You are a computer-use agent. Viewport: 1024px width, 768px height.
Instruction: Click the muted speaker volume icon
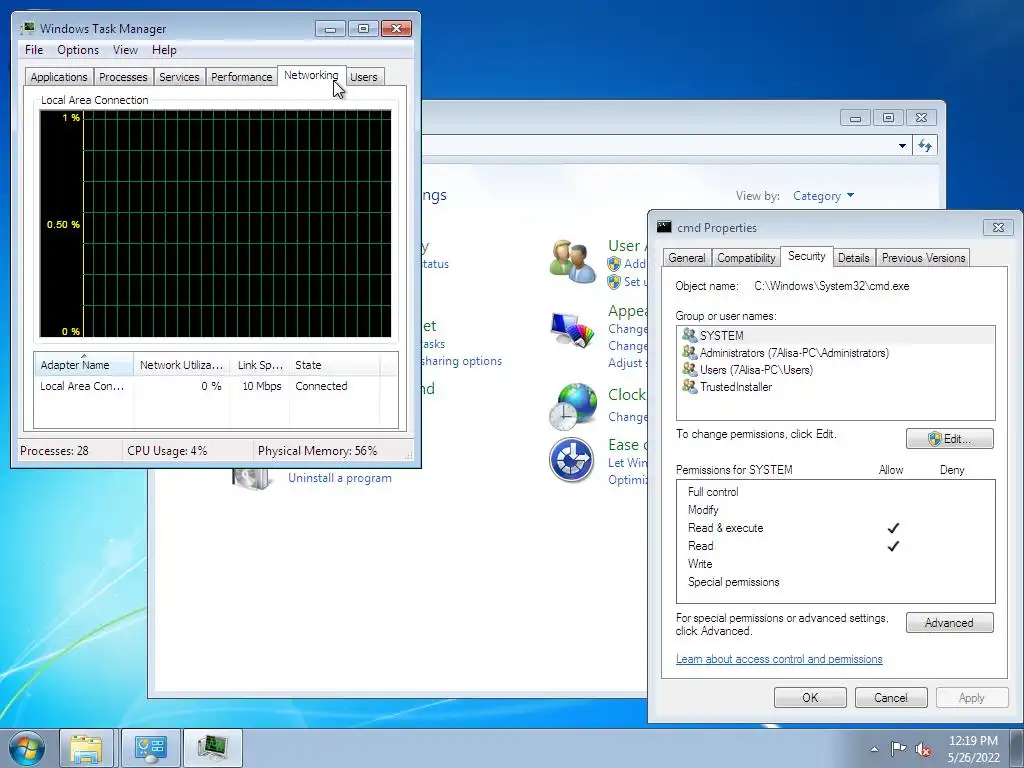pos(923,749)
